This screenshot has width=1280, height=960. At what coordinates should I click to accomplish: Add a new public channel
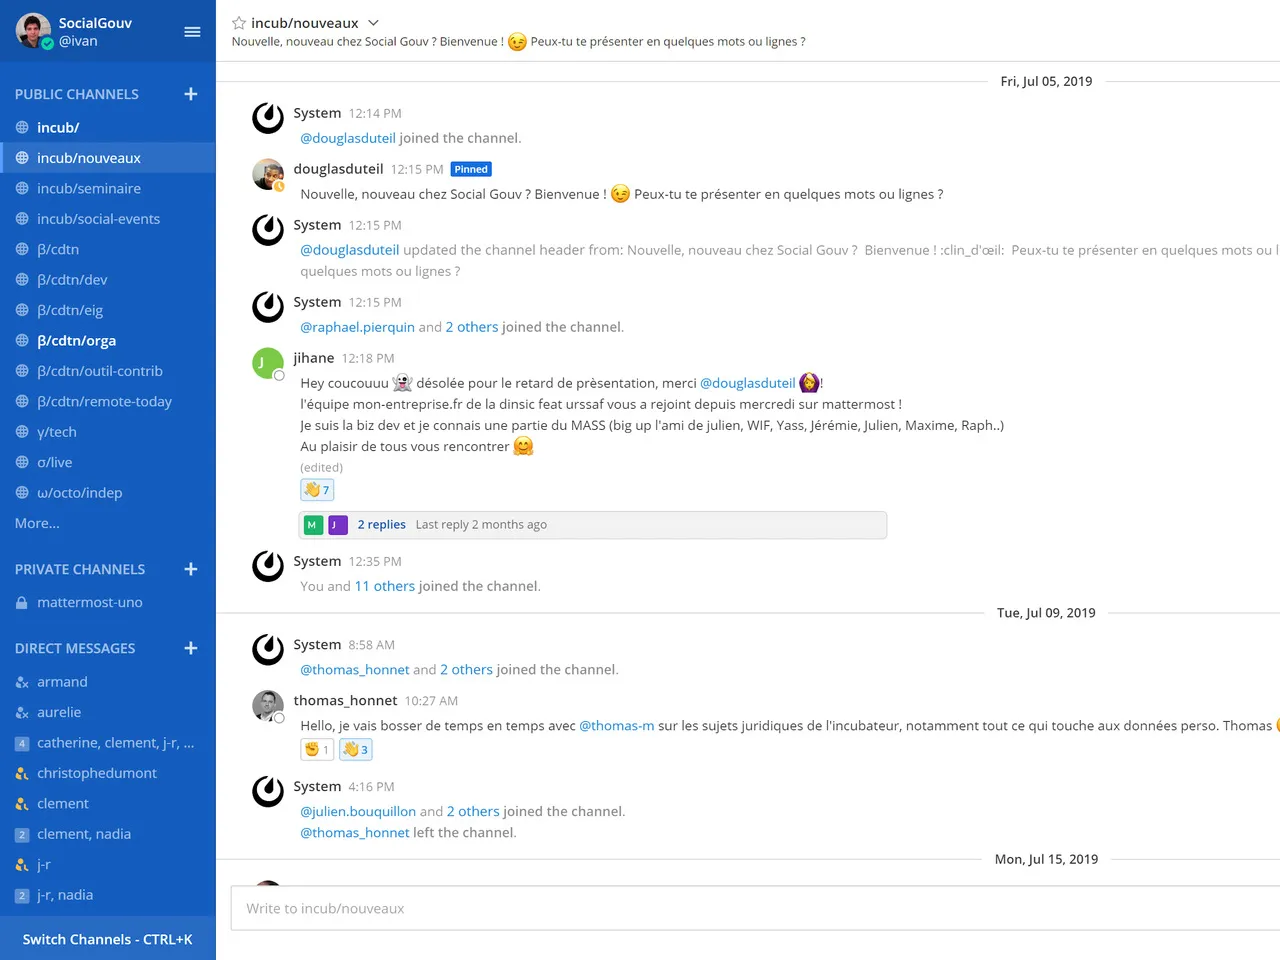click(x=191, y=94)
